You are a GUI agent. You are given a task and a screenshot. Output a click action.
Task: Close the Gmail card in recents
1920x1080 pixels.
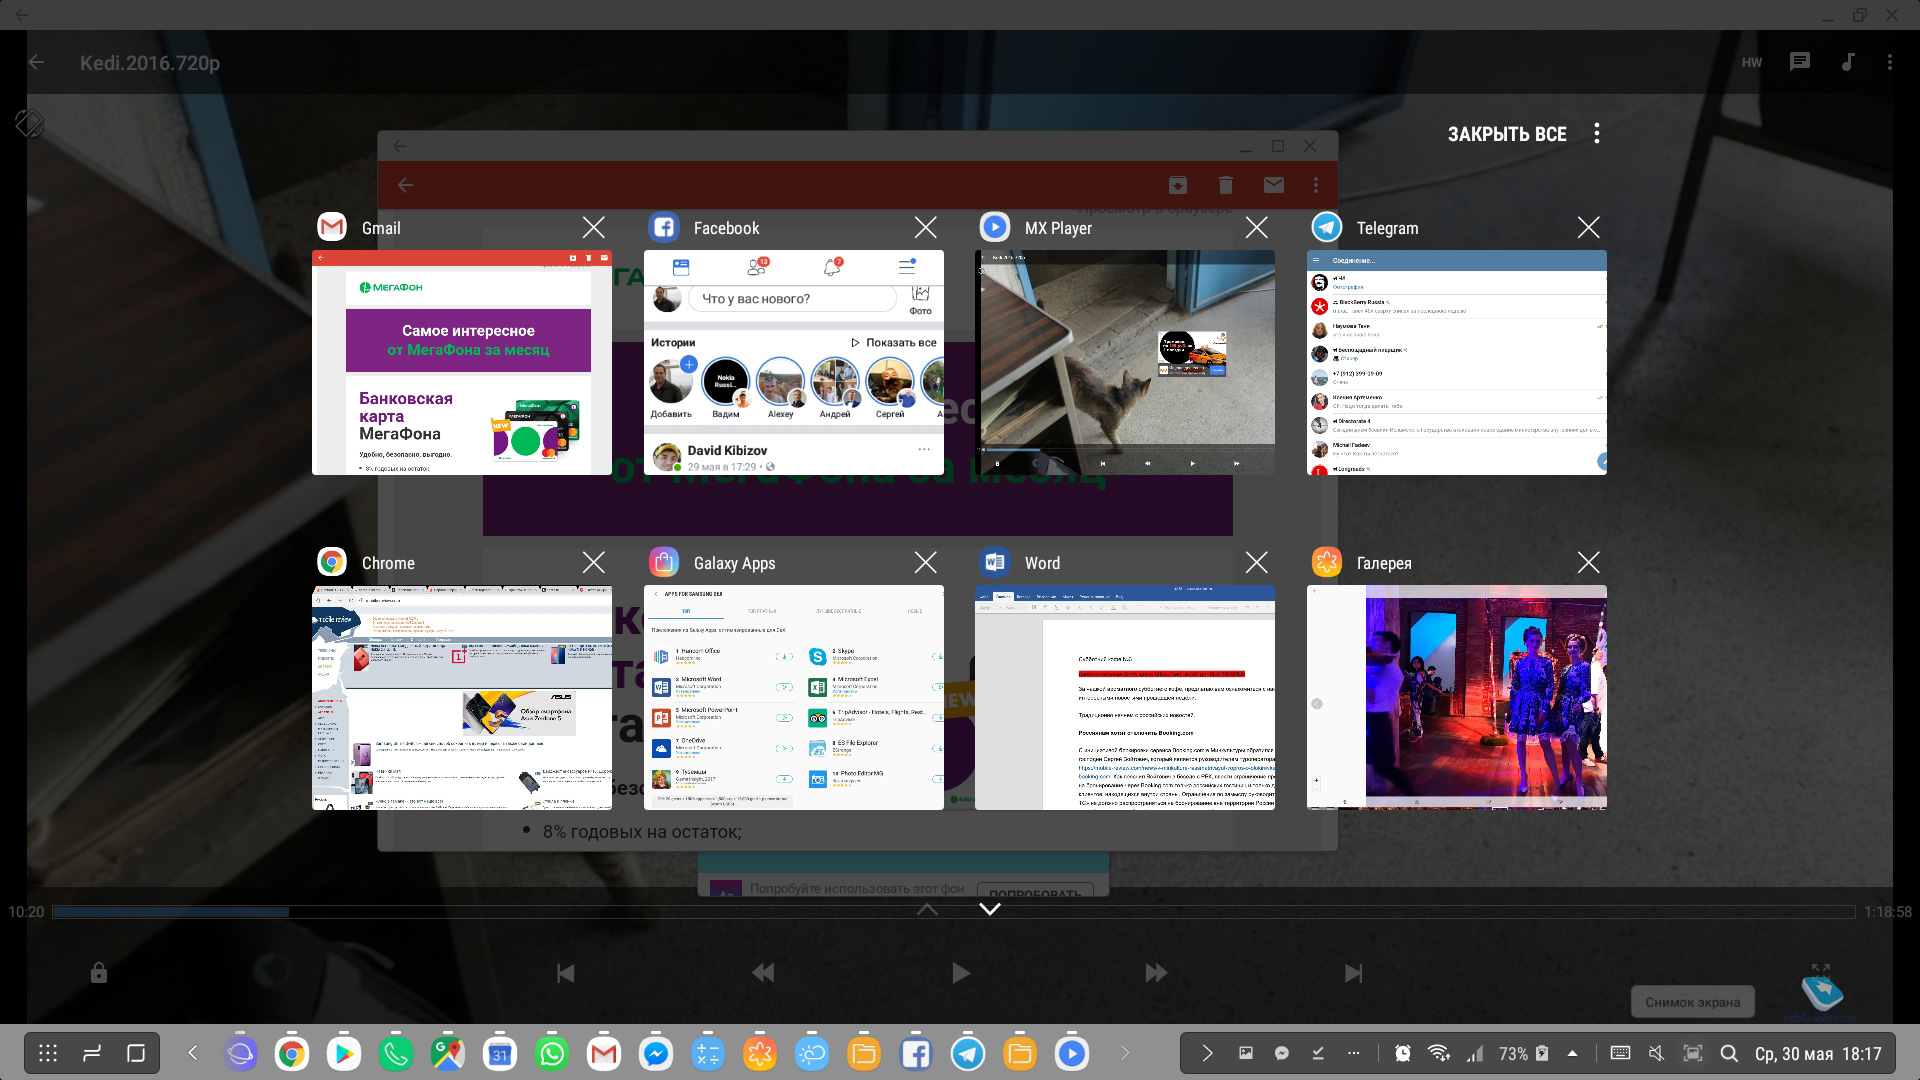(x=593, y=227)
